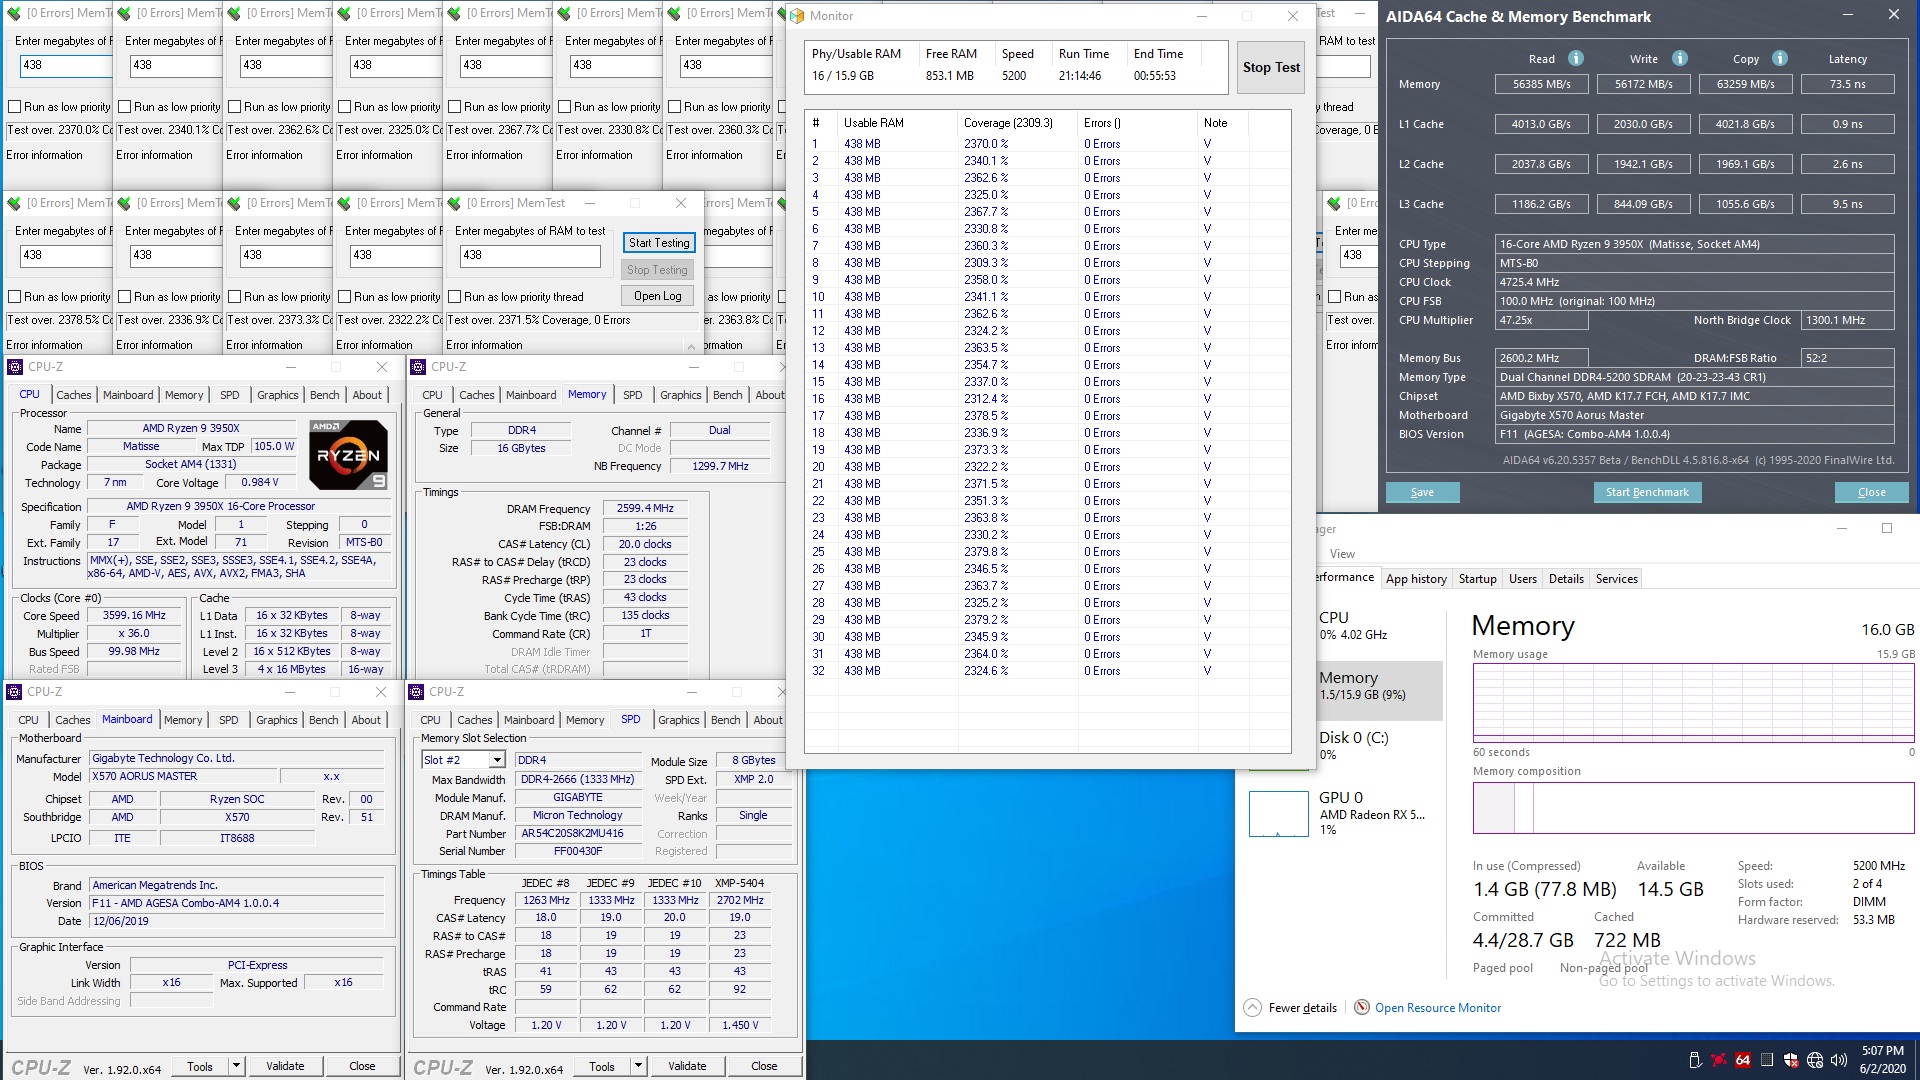Click the safely remove hardware USB tray icon
Image resolution: width=1920 pixels, height=1080 pixels.
pyautogui.click(x=1695, y=1060)
